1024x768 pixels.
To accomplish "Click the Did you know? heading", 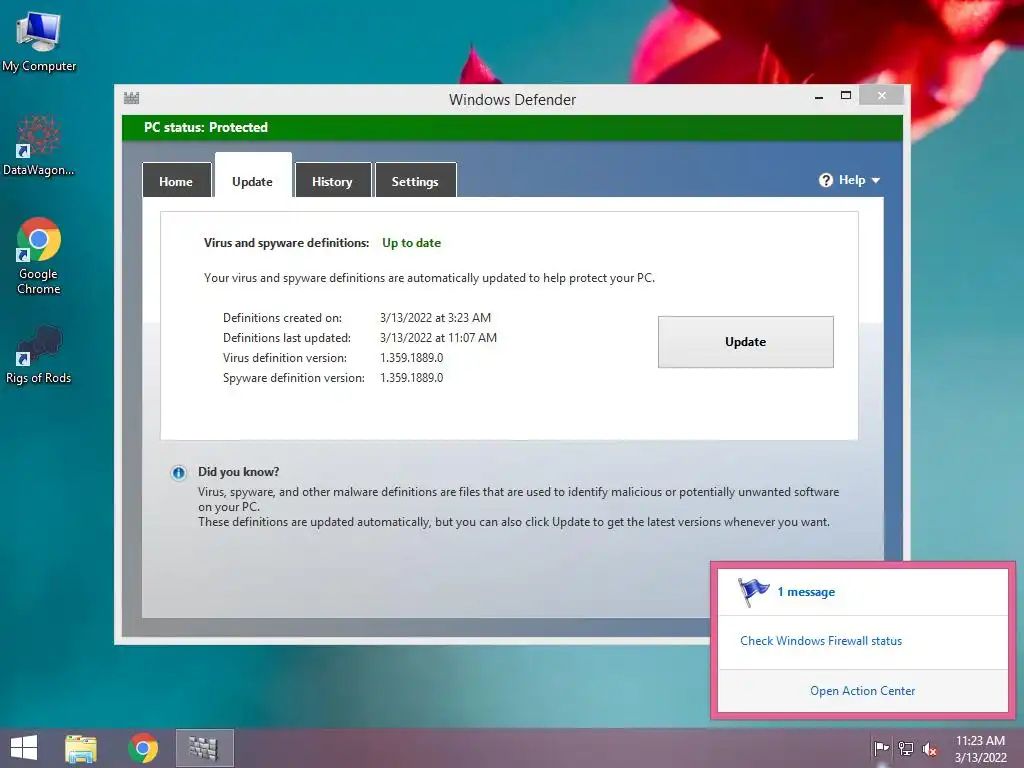I will (238, 472).
